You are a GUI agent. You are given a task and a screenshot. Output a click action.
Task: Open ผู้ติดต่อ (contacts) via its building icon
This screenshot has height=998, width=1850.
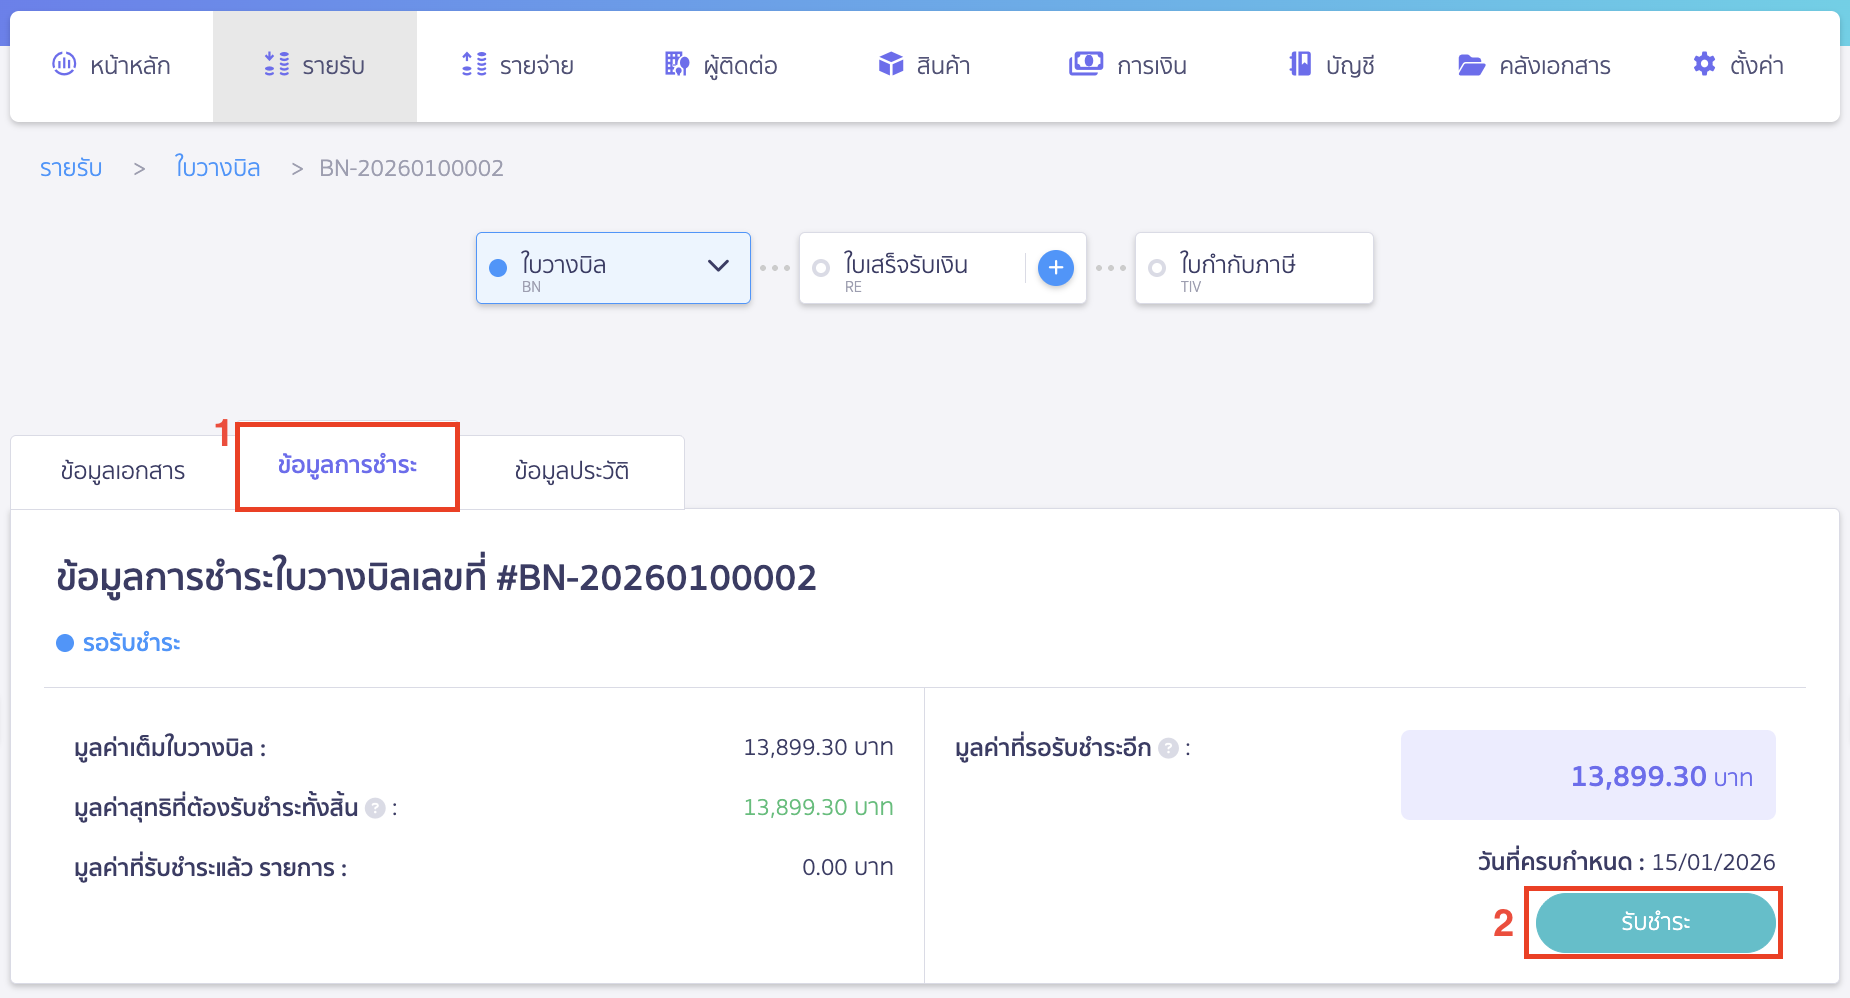(675, 65)
